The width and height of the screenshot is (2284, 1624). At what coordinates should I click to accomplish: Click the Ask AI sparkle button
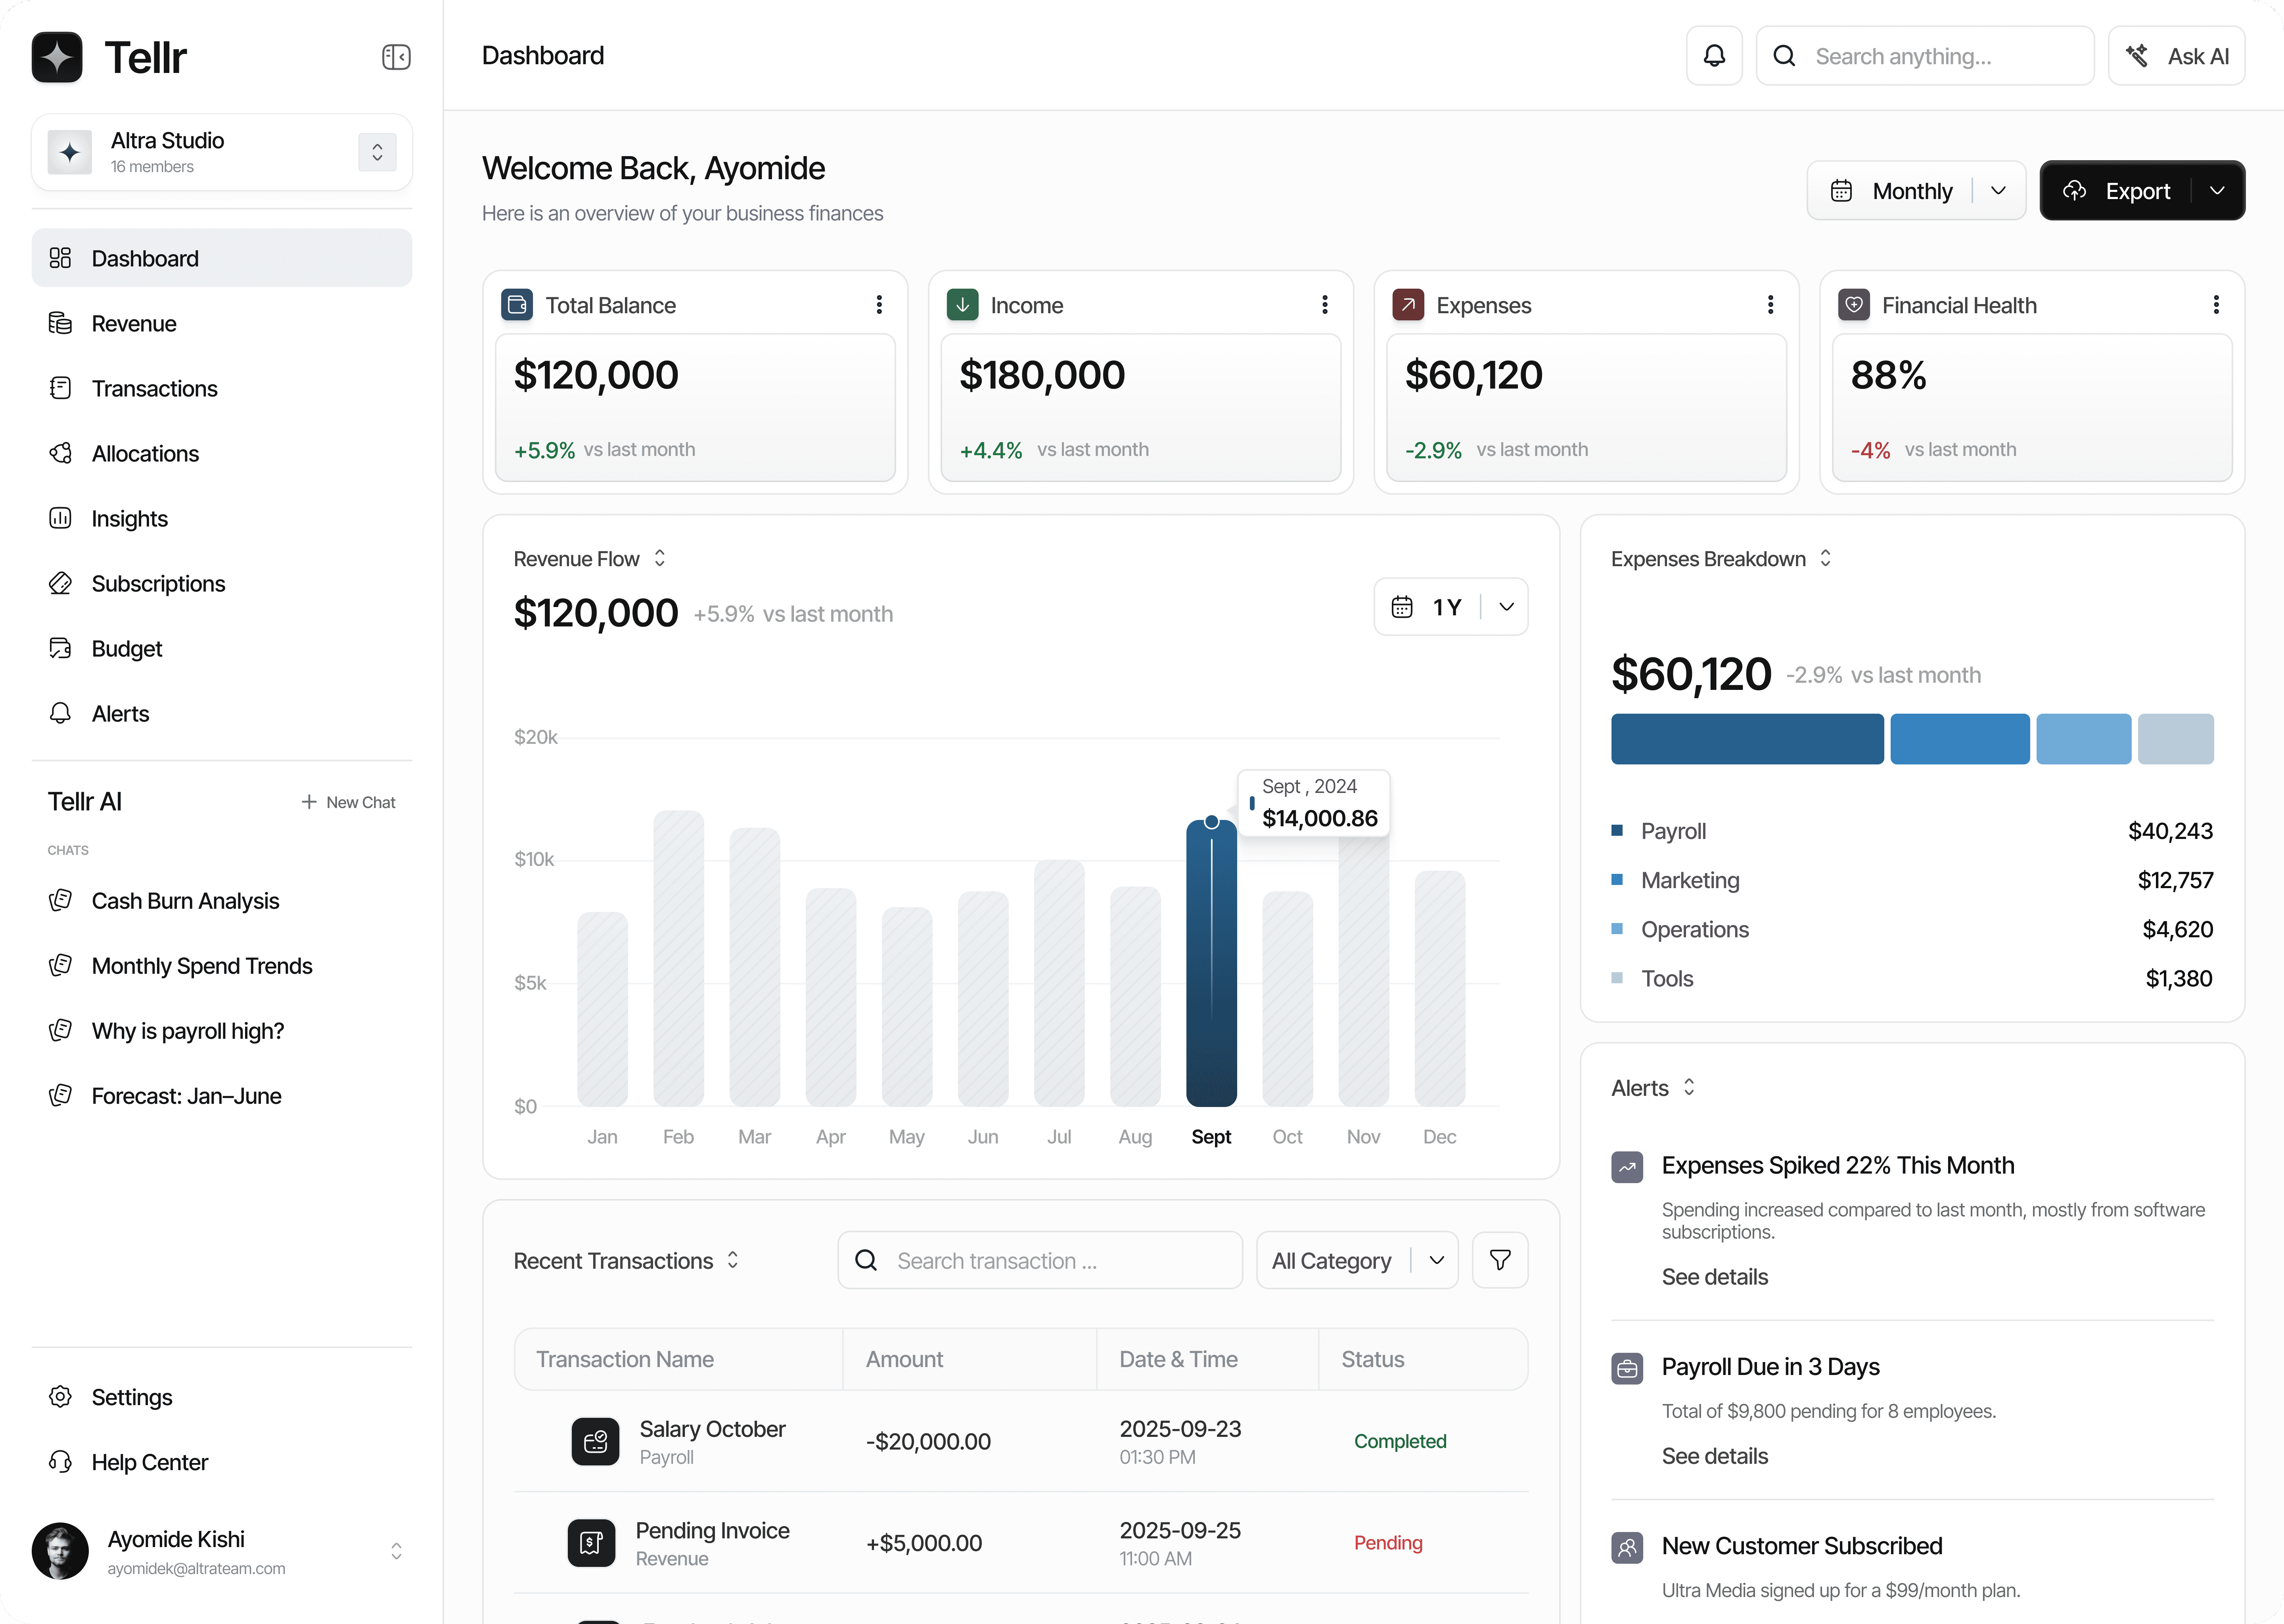pyautogui.click(x=2176, y=56)
